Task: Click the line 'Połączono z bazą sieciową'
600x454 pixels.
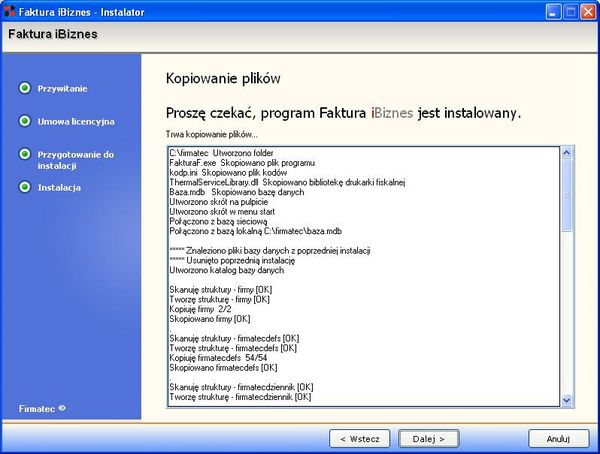Action: (218, 221)
